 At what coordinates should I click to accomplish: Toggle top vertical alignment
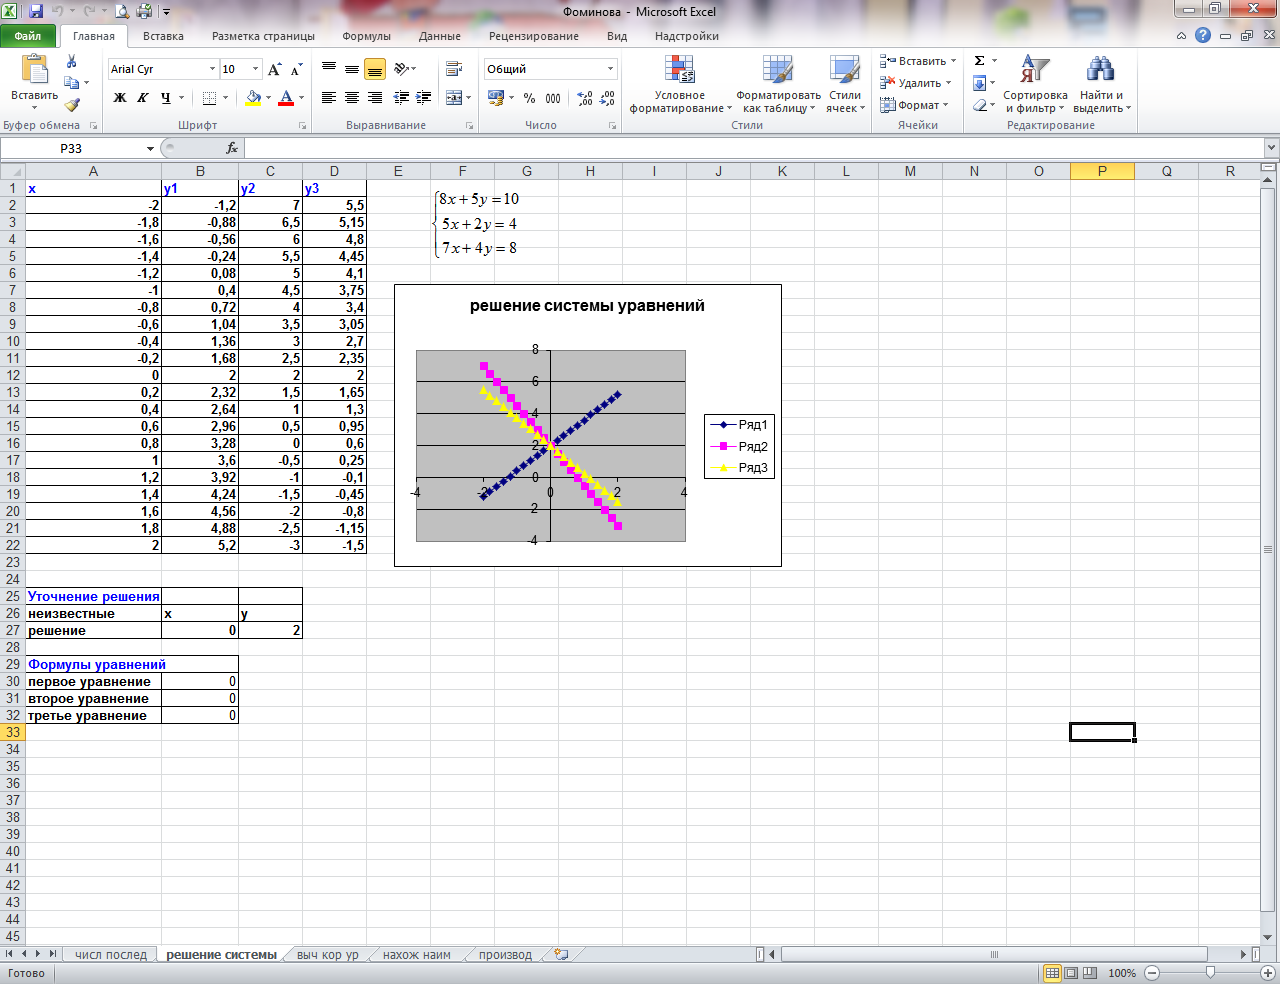(x=329, y=69)
